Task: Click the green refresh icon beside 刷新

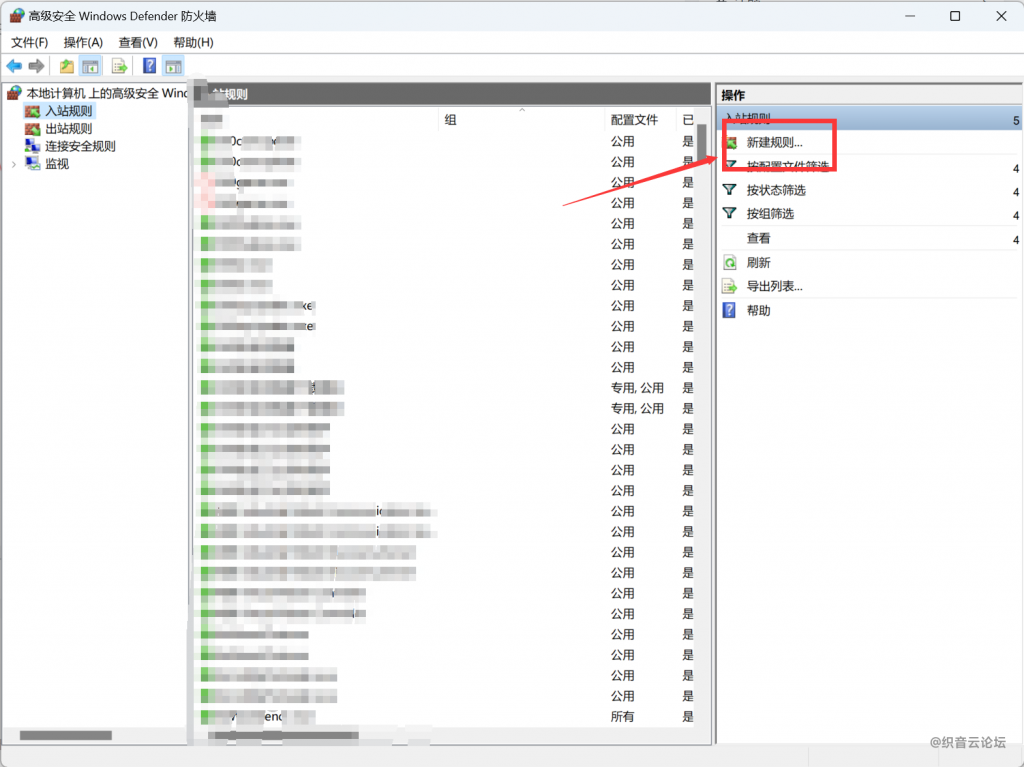Action: [x=730, y=263]
